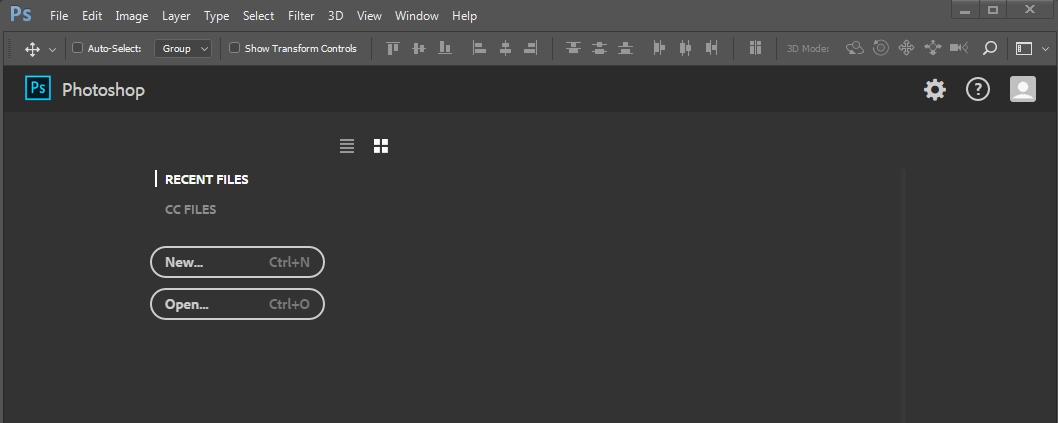Enable the Auto-Select checkbox
Image resolution: width=1058 pixels, height=423 pixels.
[x=78, y=48]
